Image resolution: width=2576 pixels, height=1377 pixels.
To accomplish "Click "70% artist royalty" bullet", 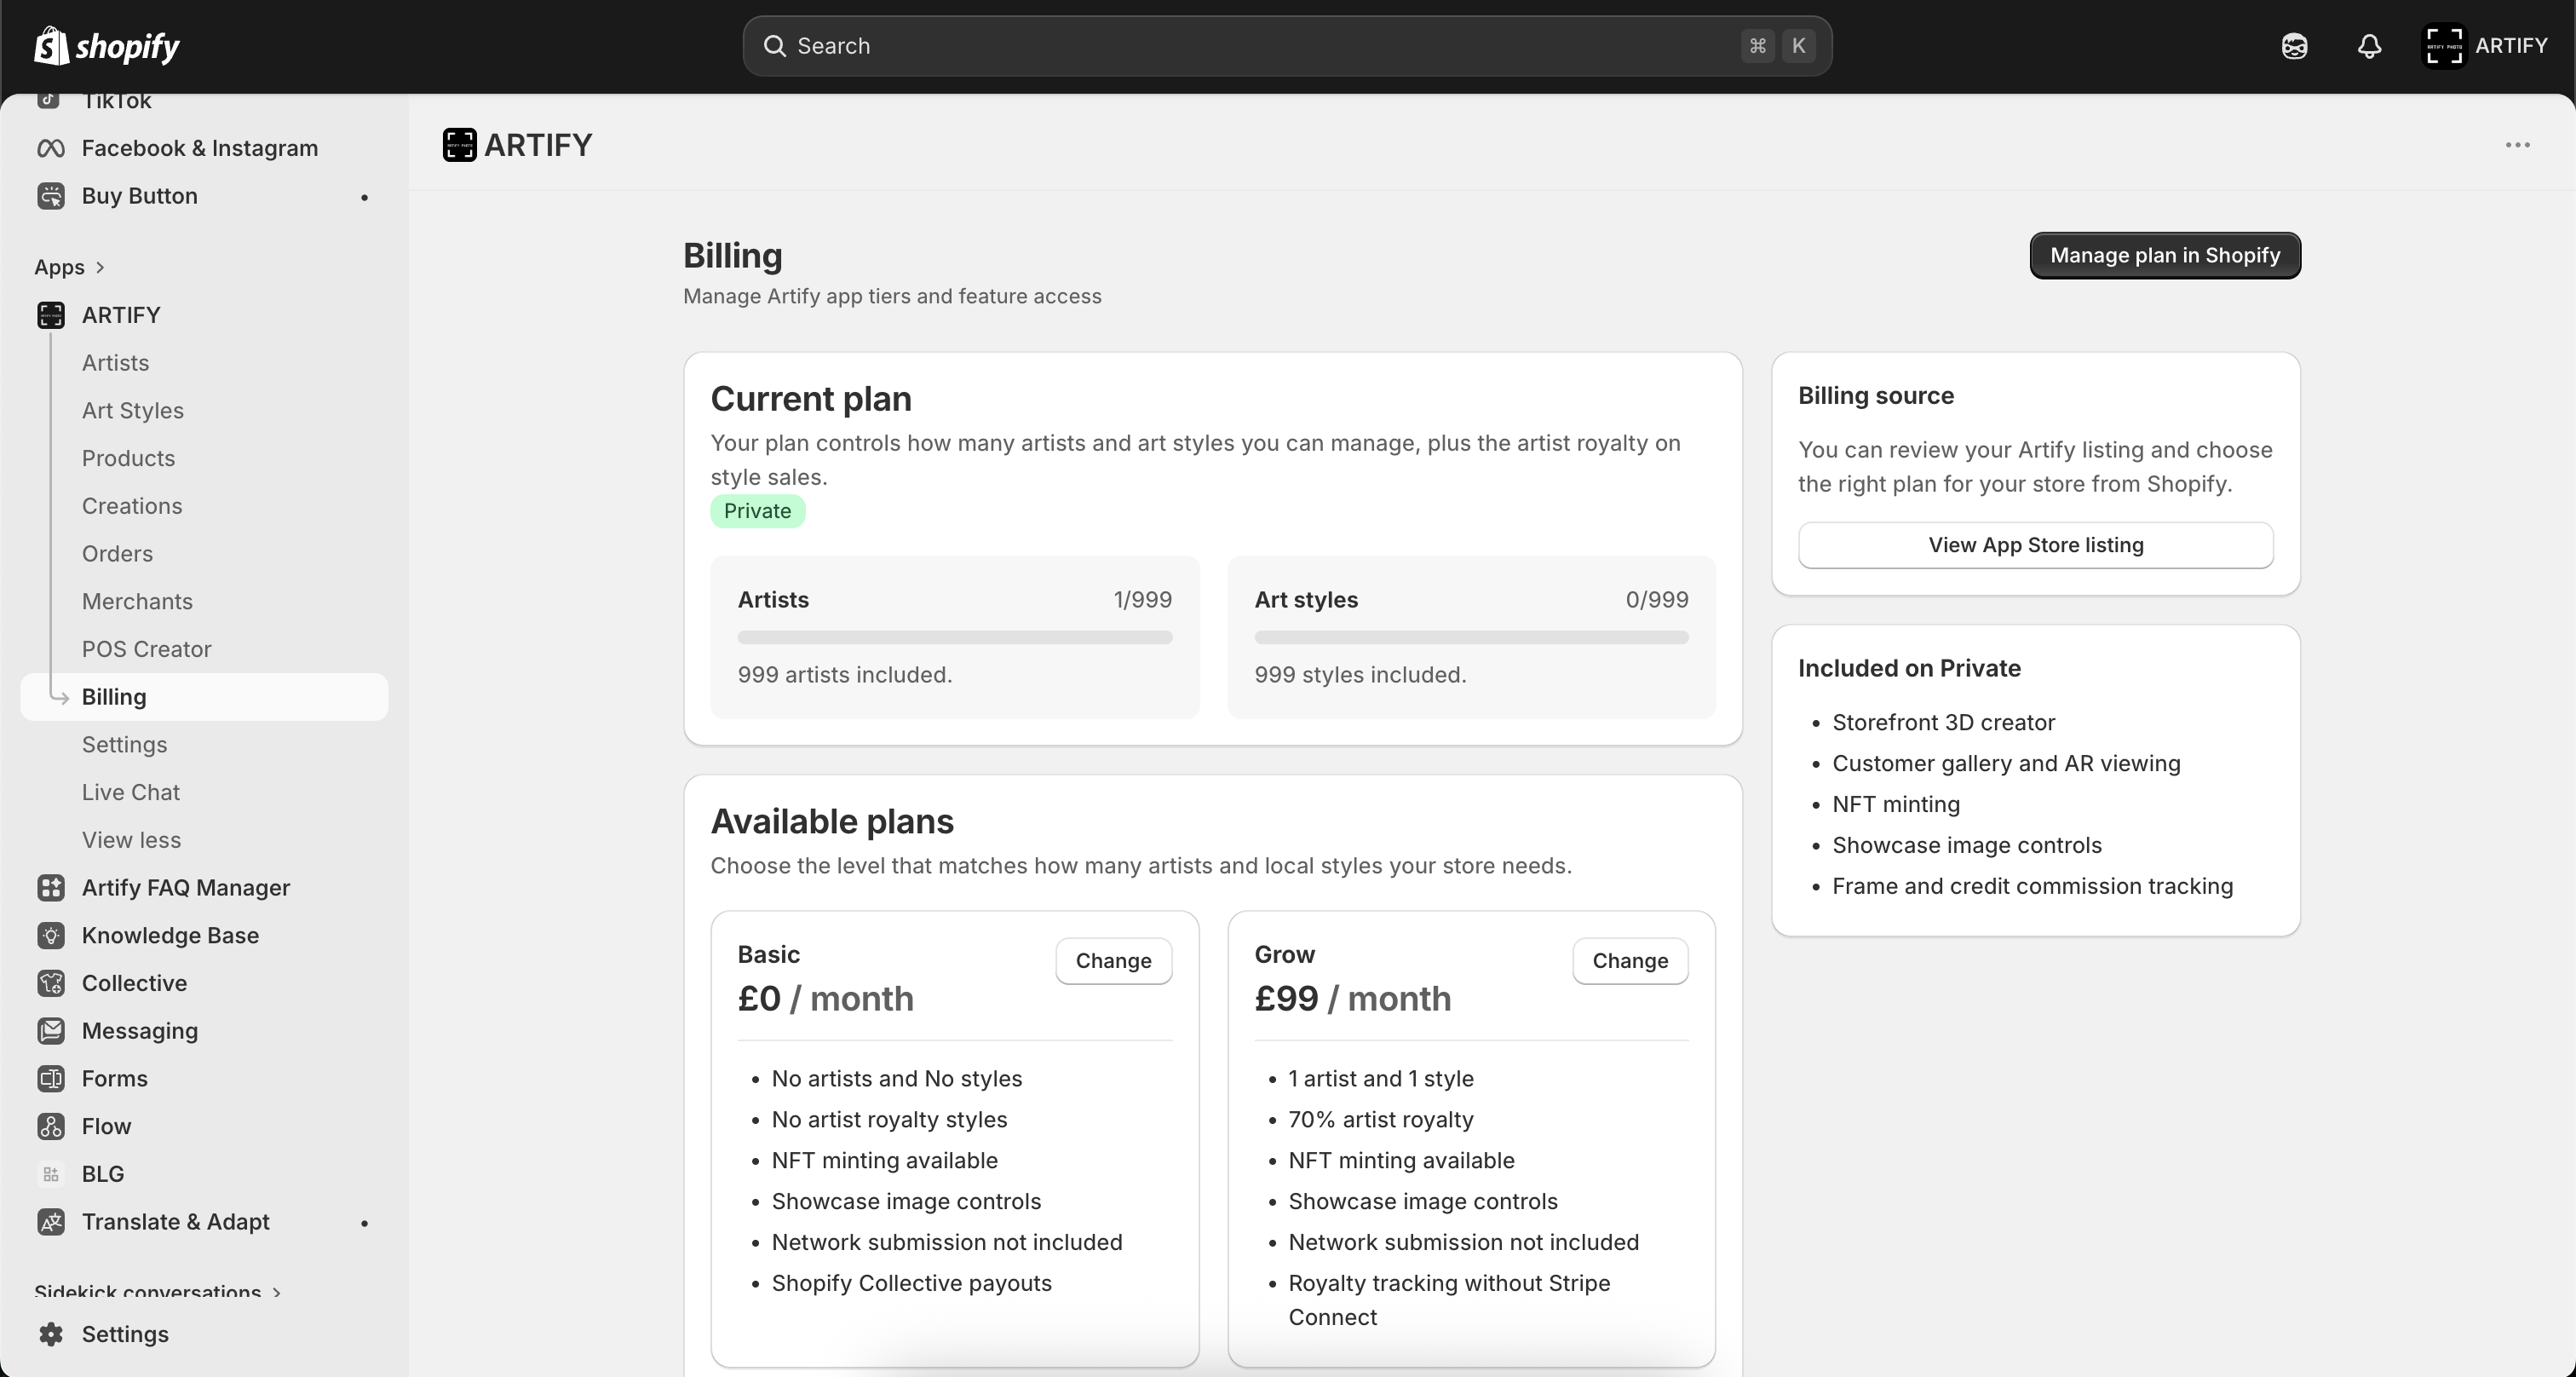I will (1380, 1120).
